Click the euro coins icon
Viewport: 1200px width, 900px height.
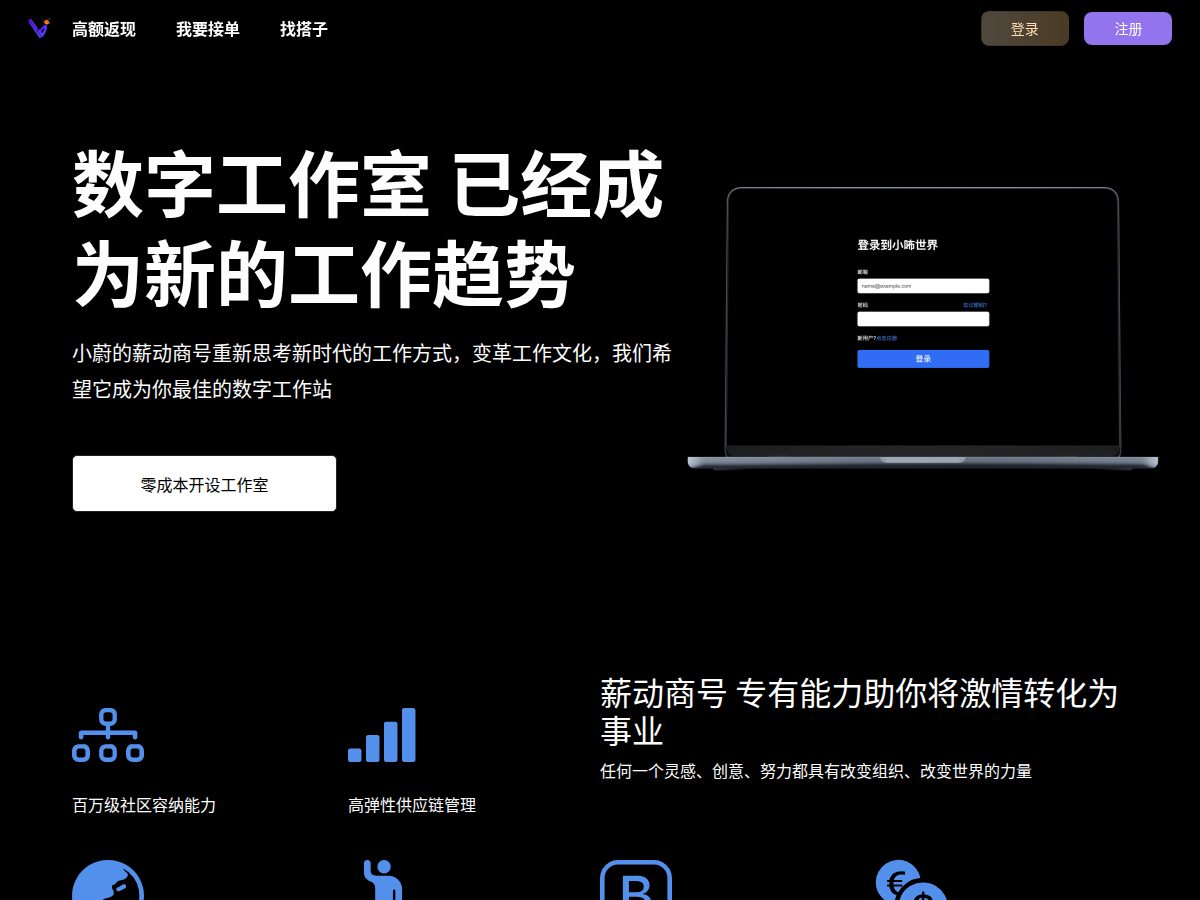(911, 881)
